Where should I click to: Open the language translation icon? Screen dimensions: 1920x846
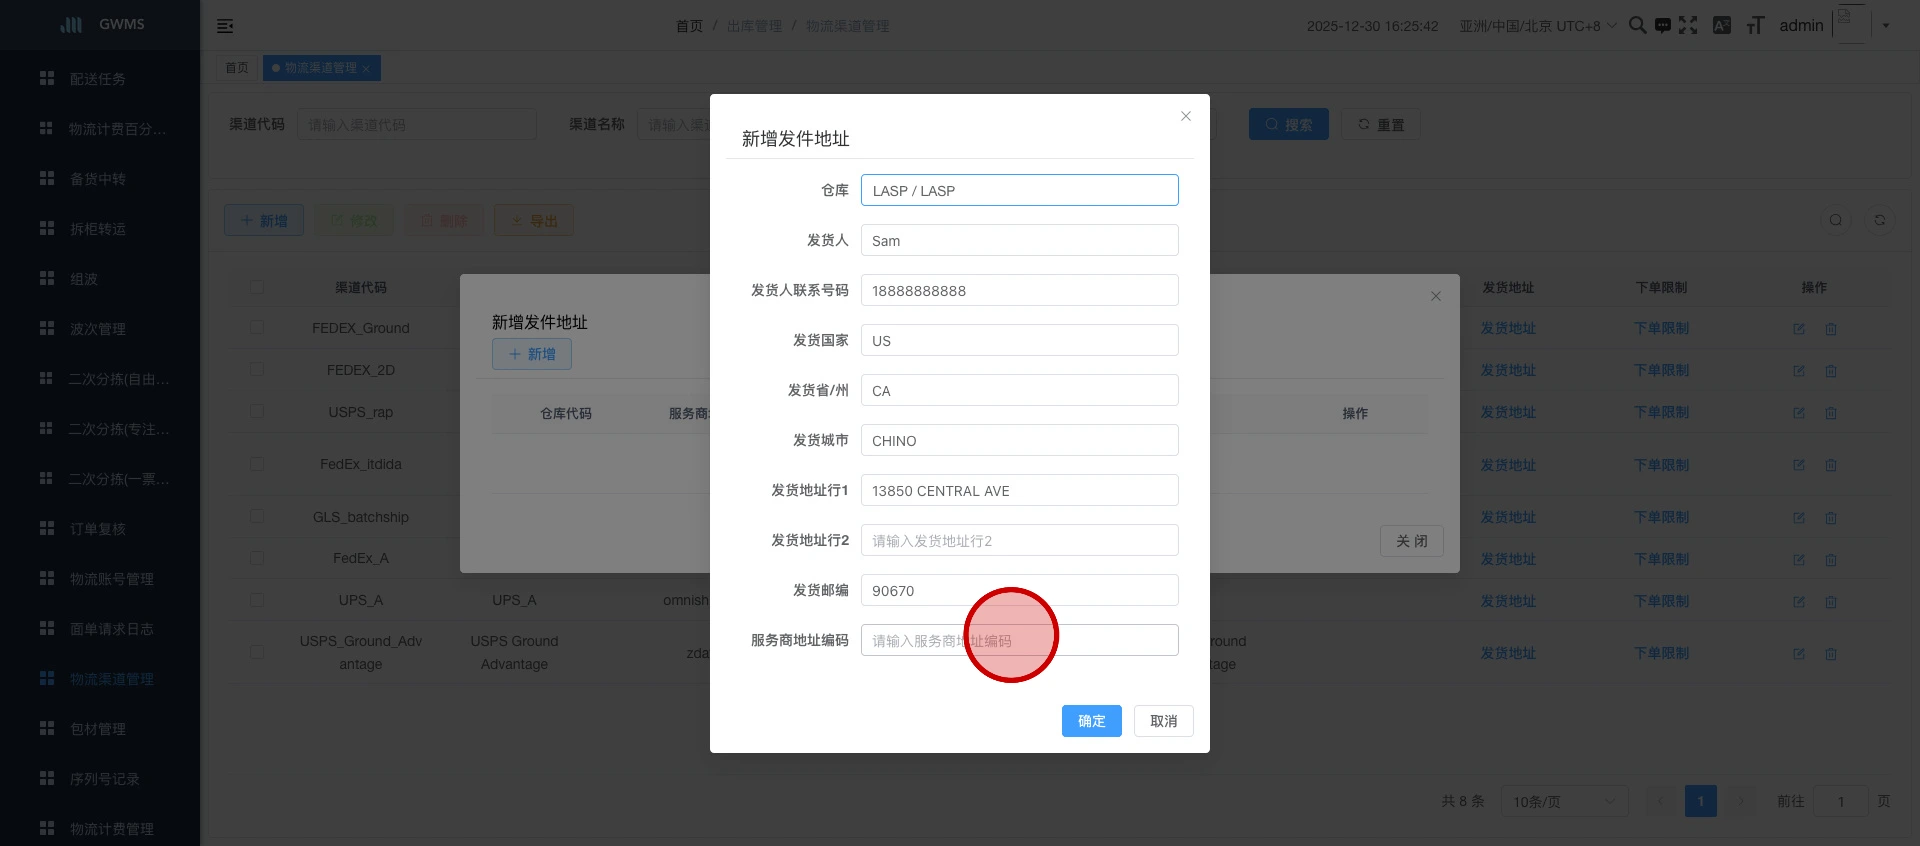(1721, 25)
